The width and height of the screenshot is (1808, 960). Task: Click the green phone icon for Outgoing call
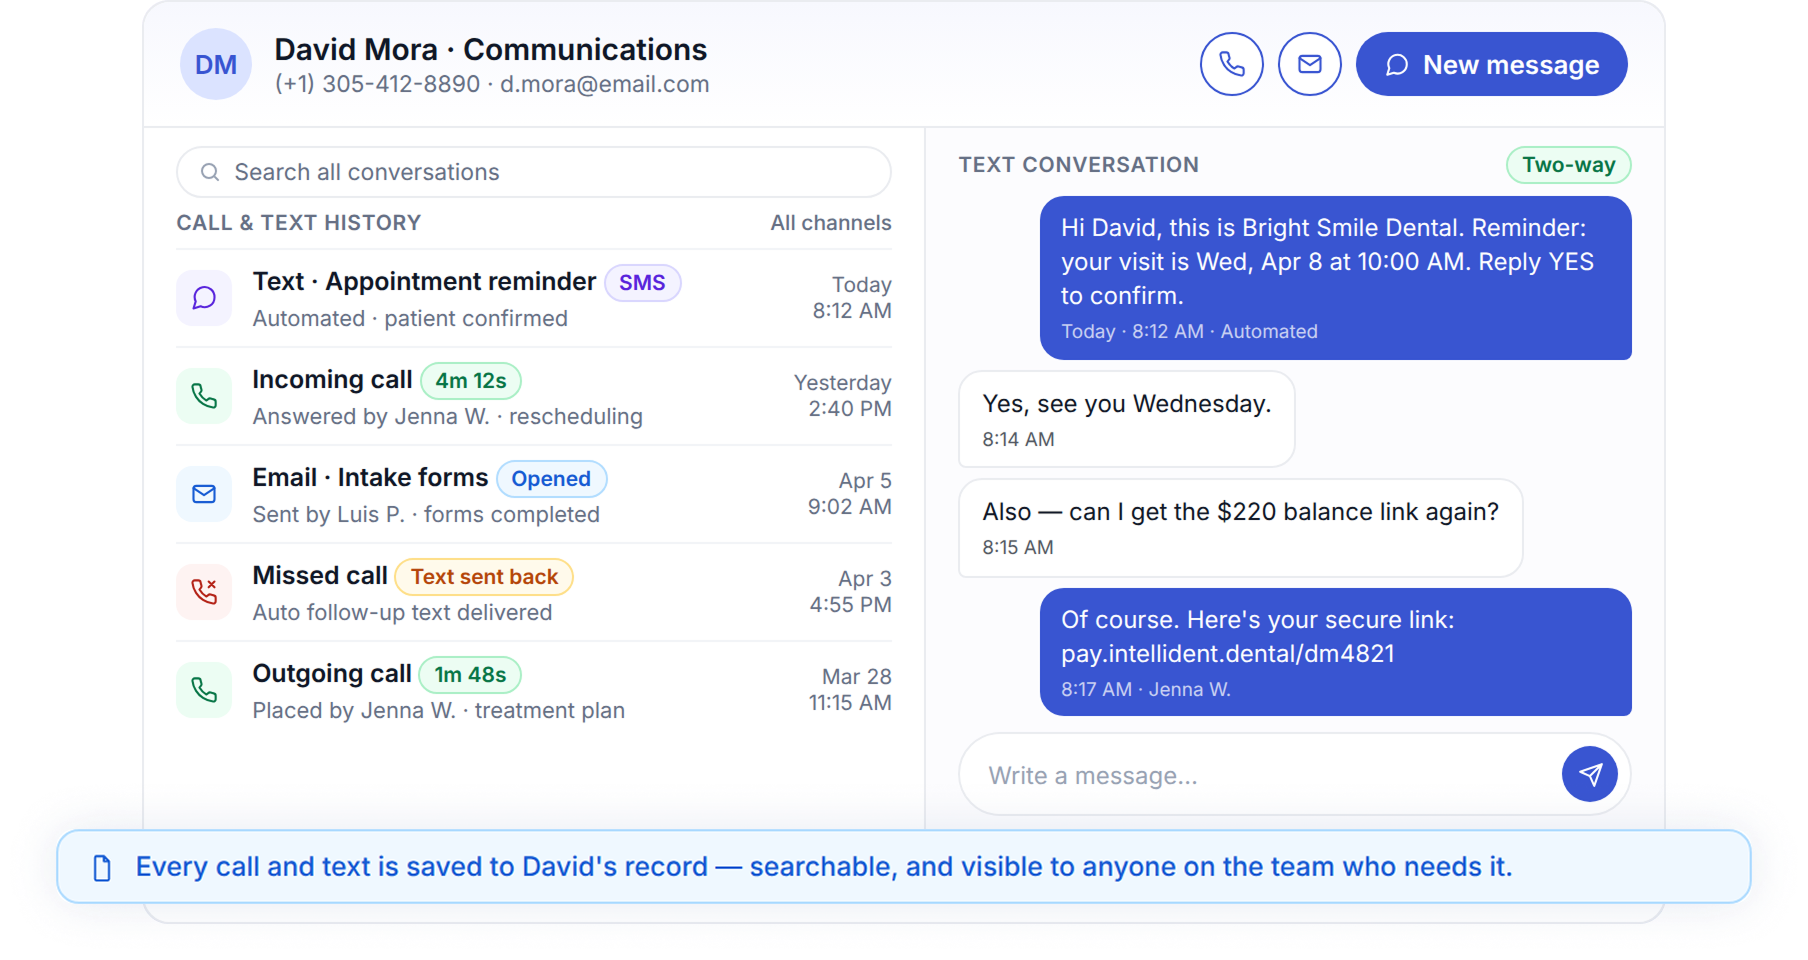pos(204,690)
